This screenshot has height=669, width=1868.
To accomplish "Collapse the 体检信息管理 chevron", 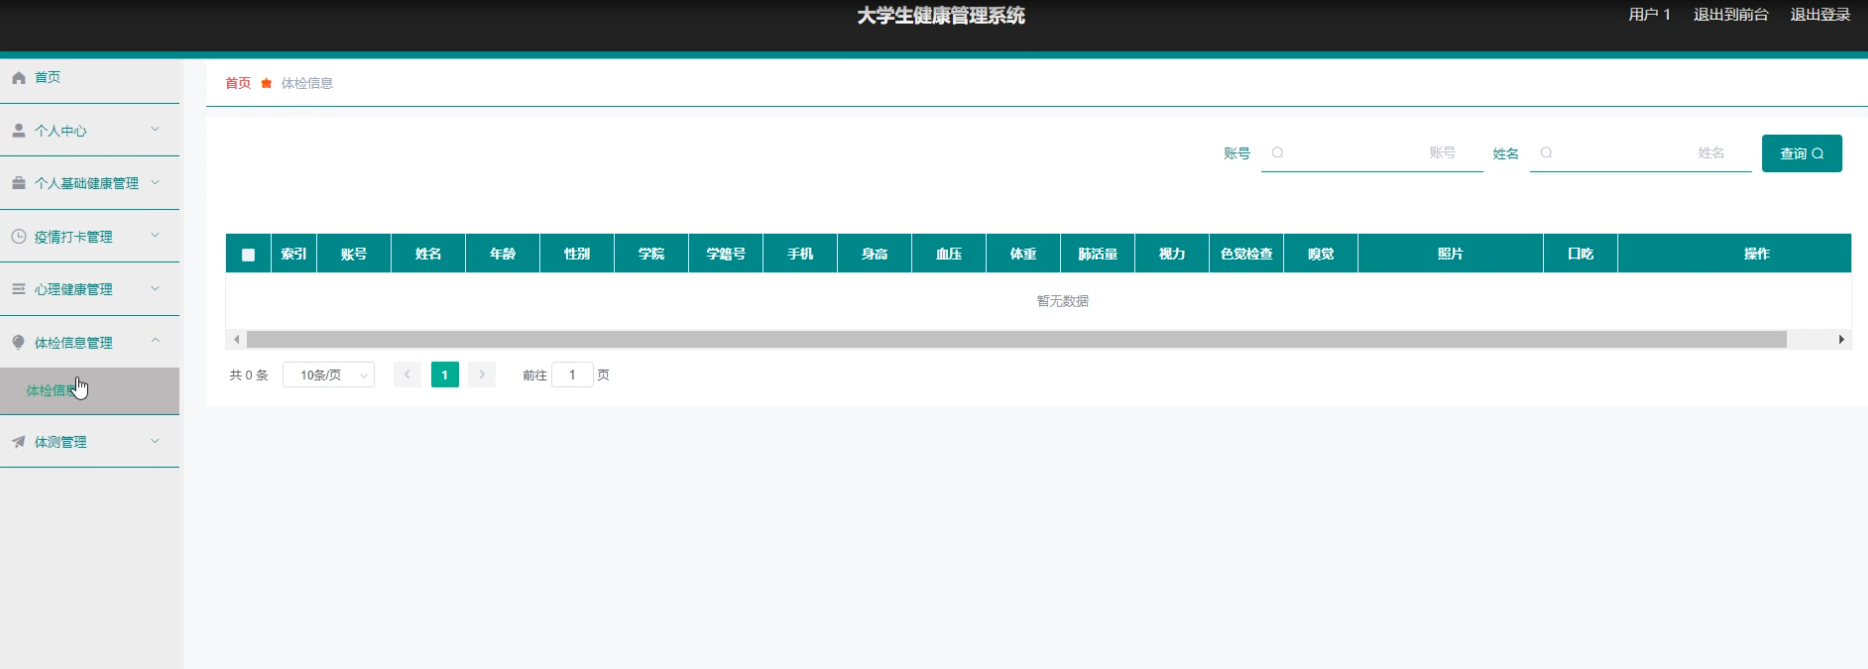I will pos(155,341).
